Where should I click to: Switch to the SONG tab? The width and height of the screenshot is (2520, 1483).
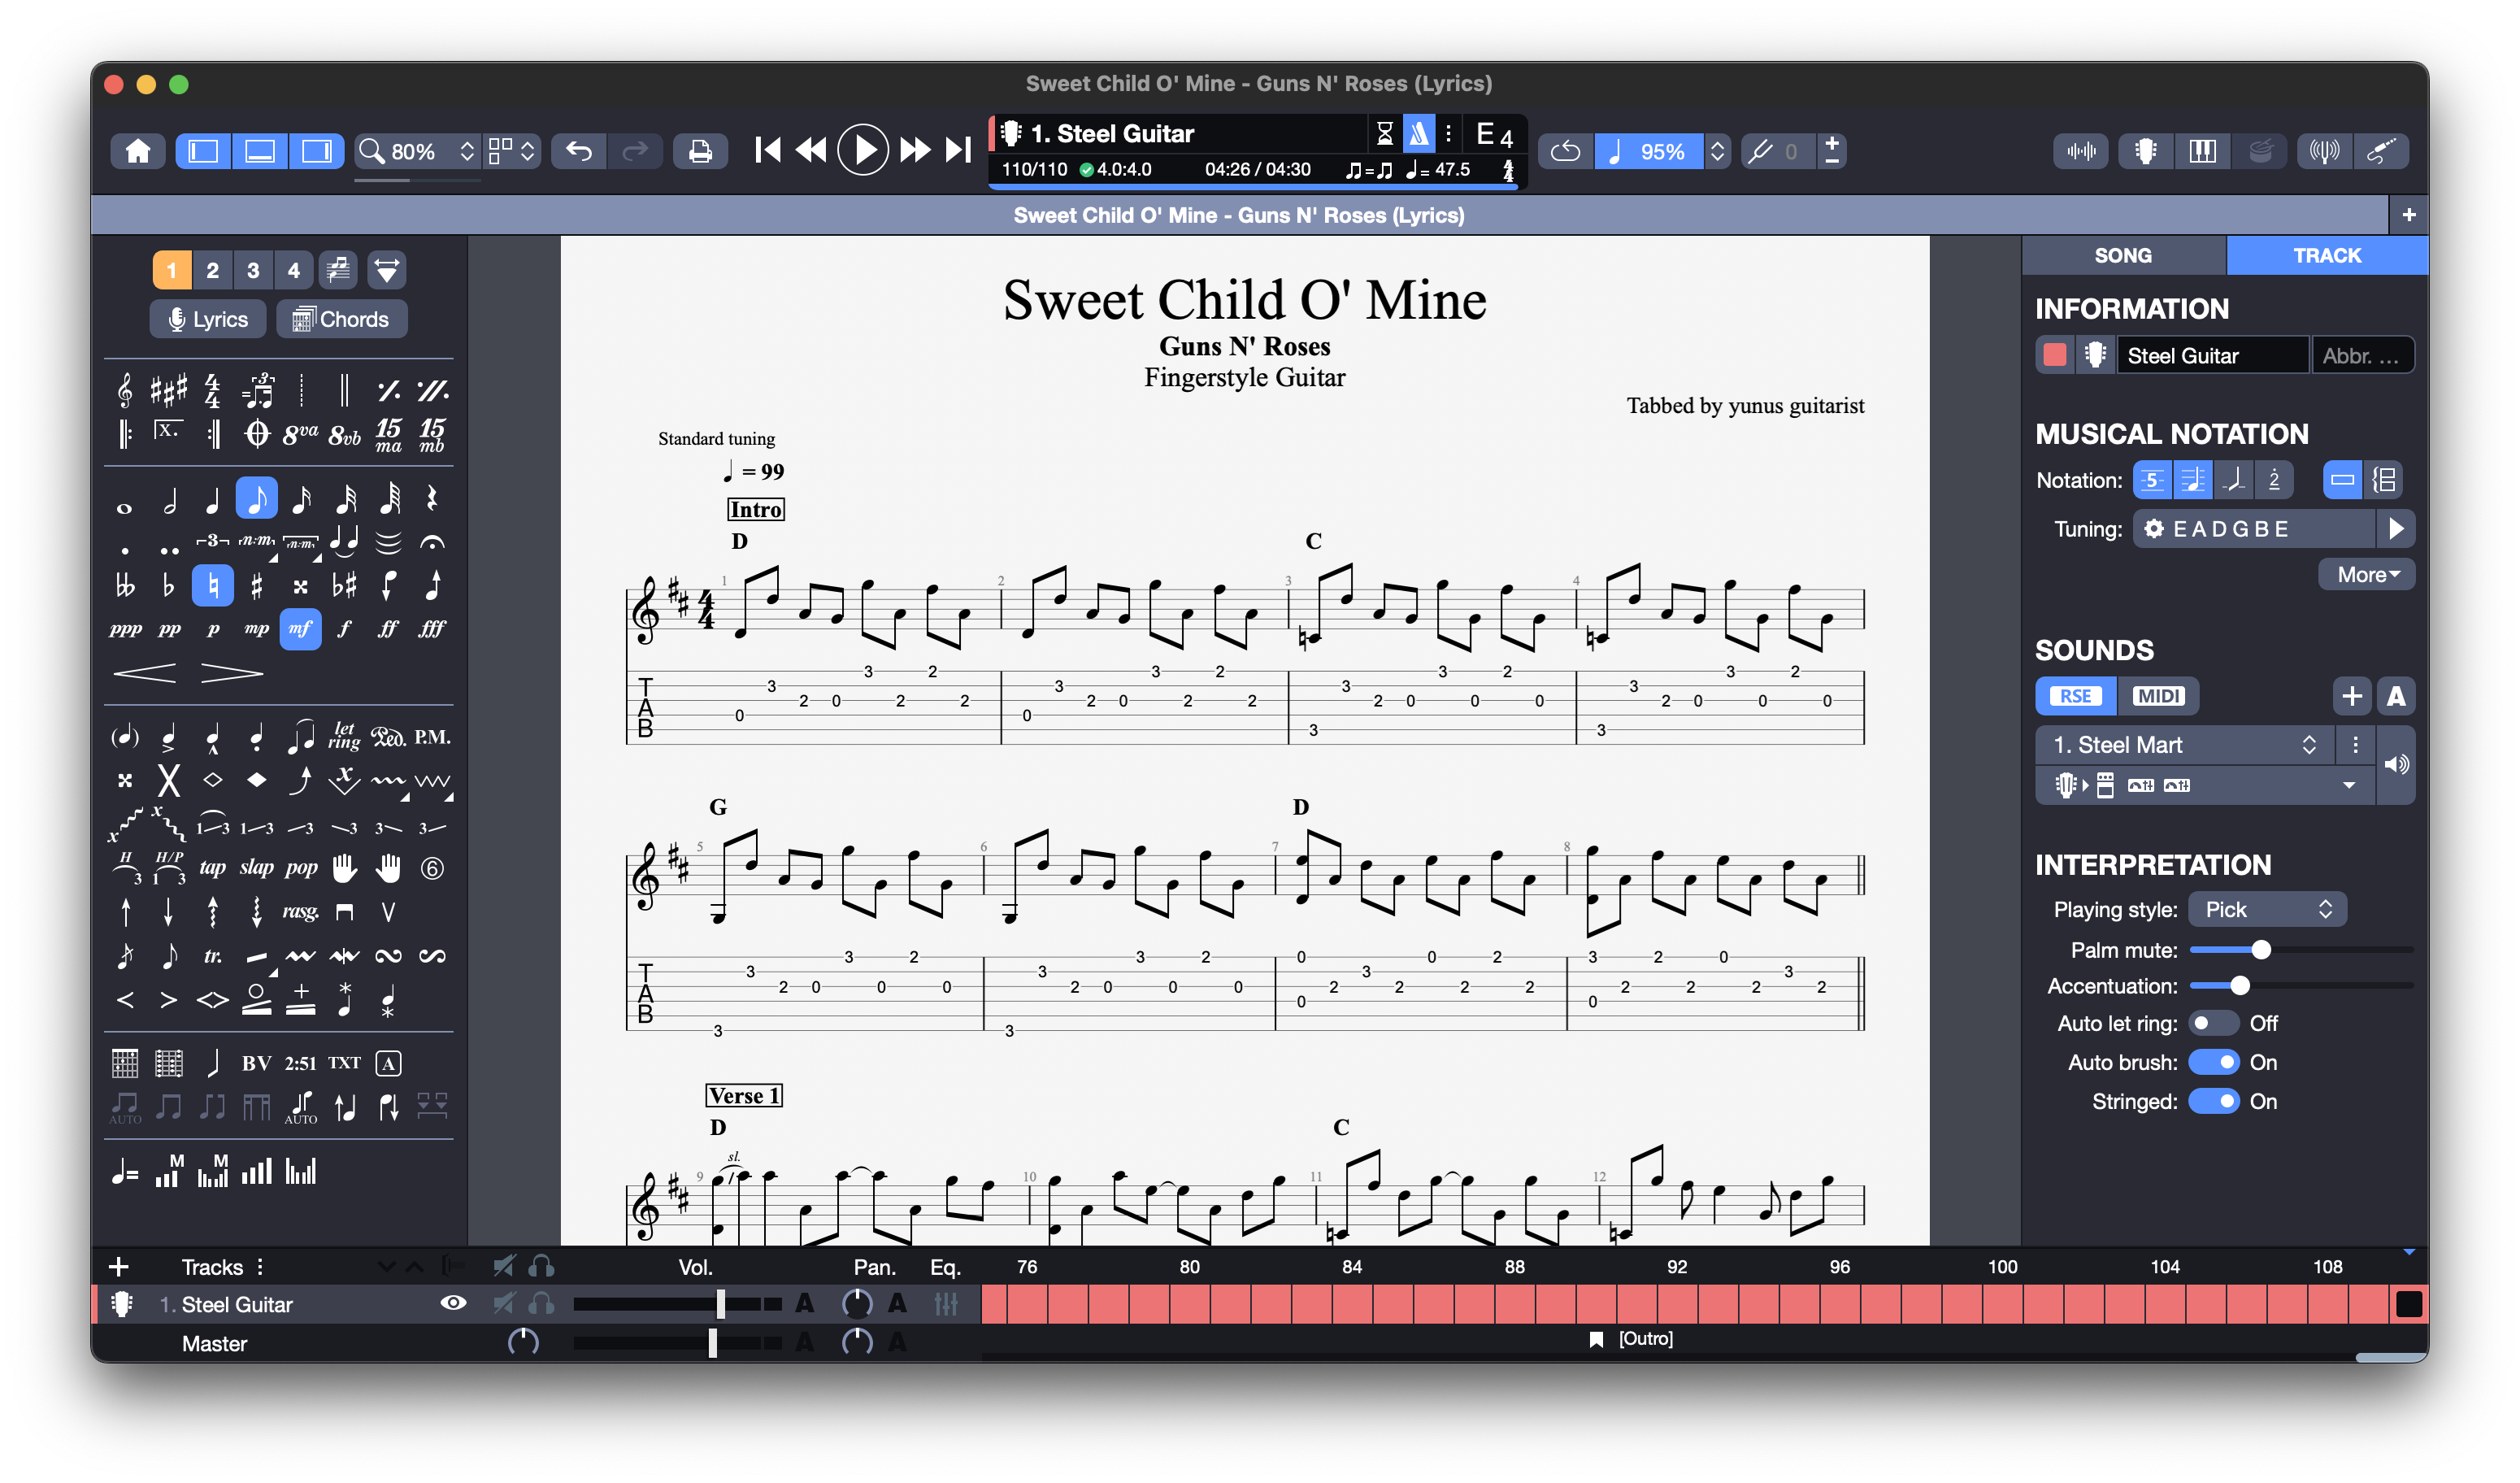click(x=2123, y=255)
